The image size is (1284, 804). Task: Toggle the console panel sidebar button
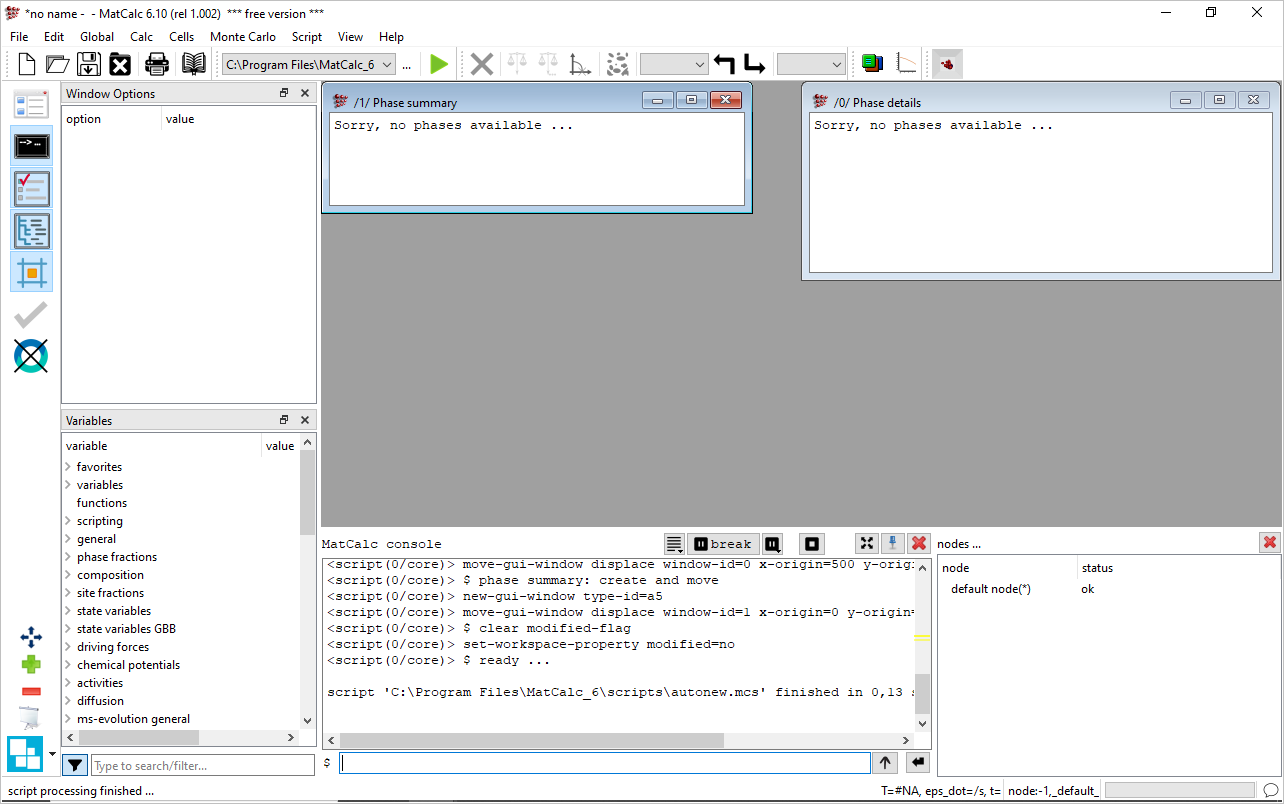tap(31, 146)
